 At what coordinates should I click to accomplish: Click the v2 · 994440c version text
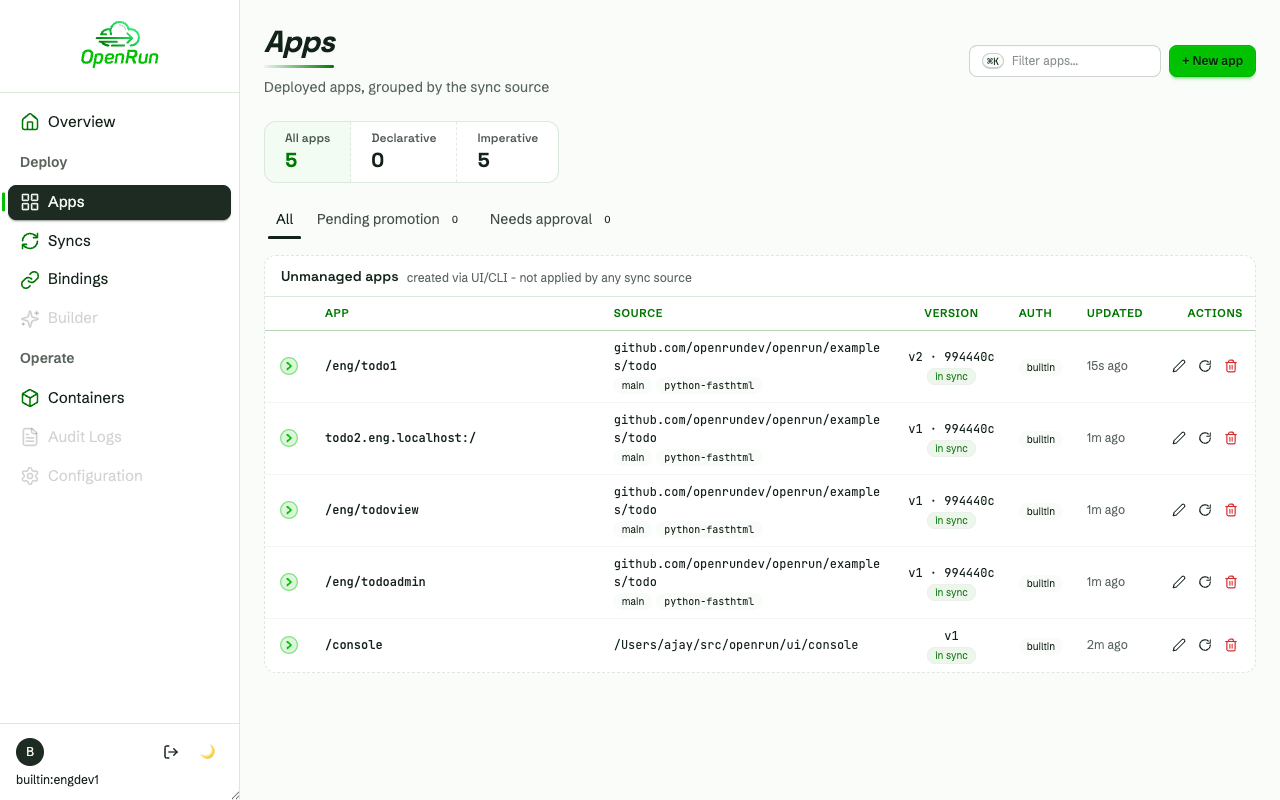coord(951,357)
